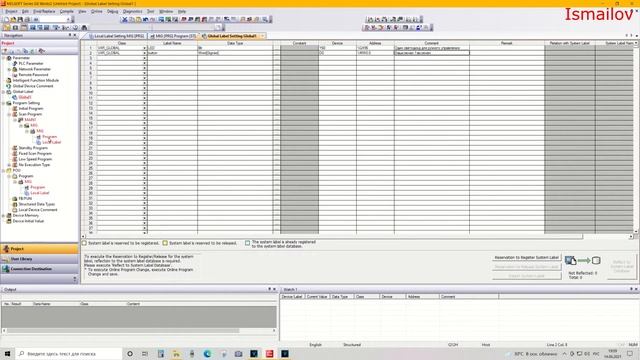The height and width of the screenshot is (360, 640).
Task: Open Class dropdown in row 1
Action: click(x=144, y=48)
